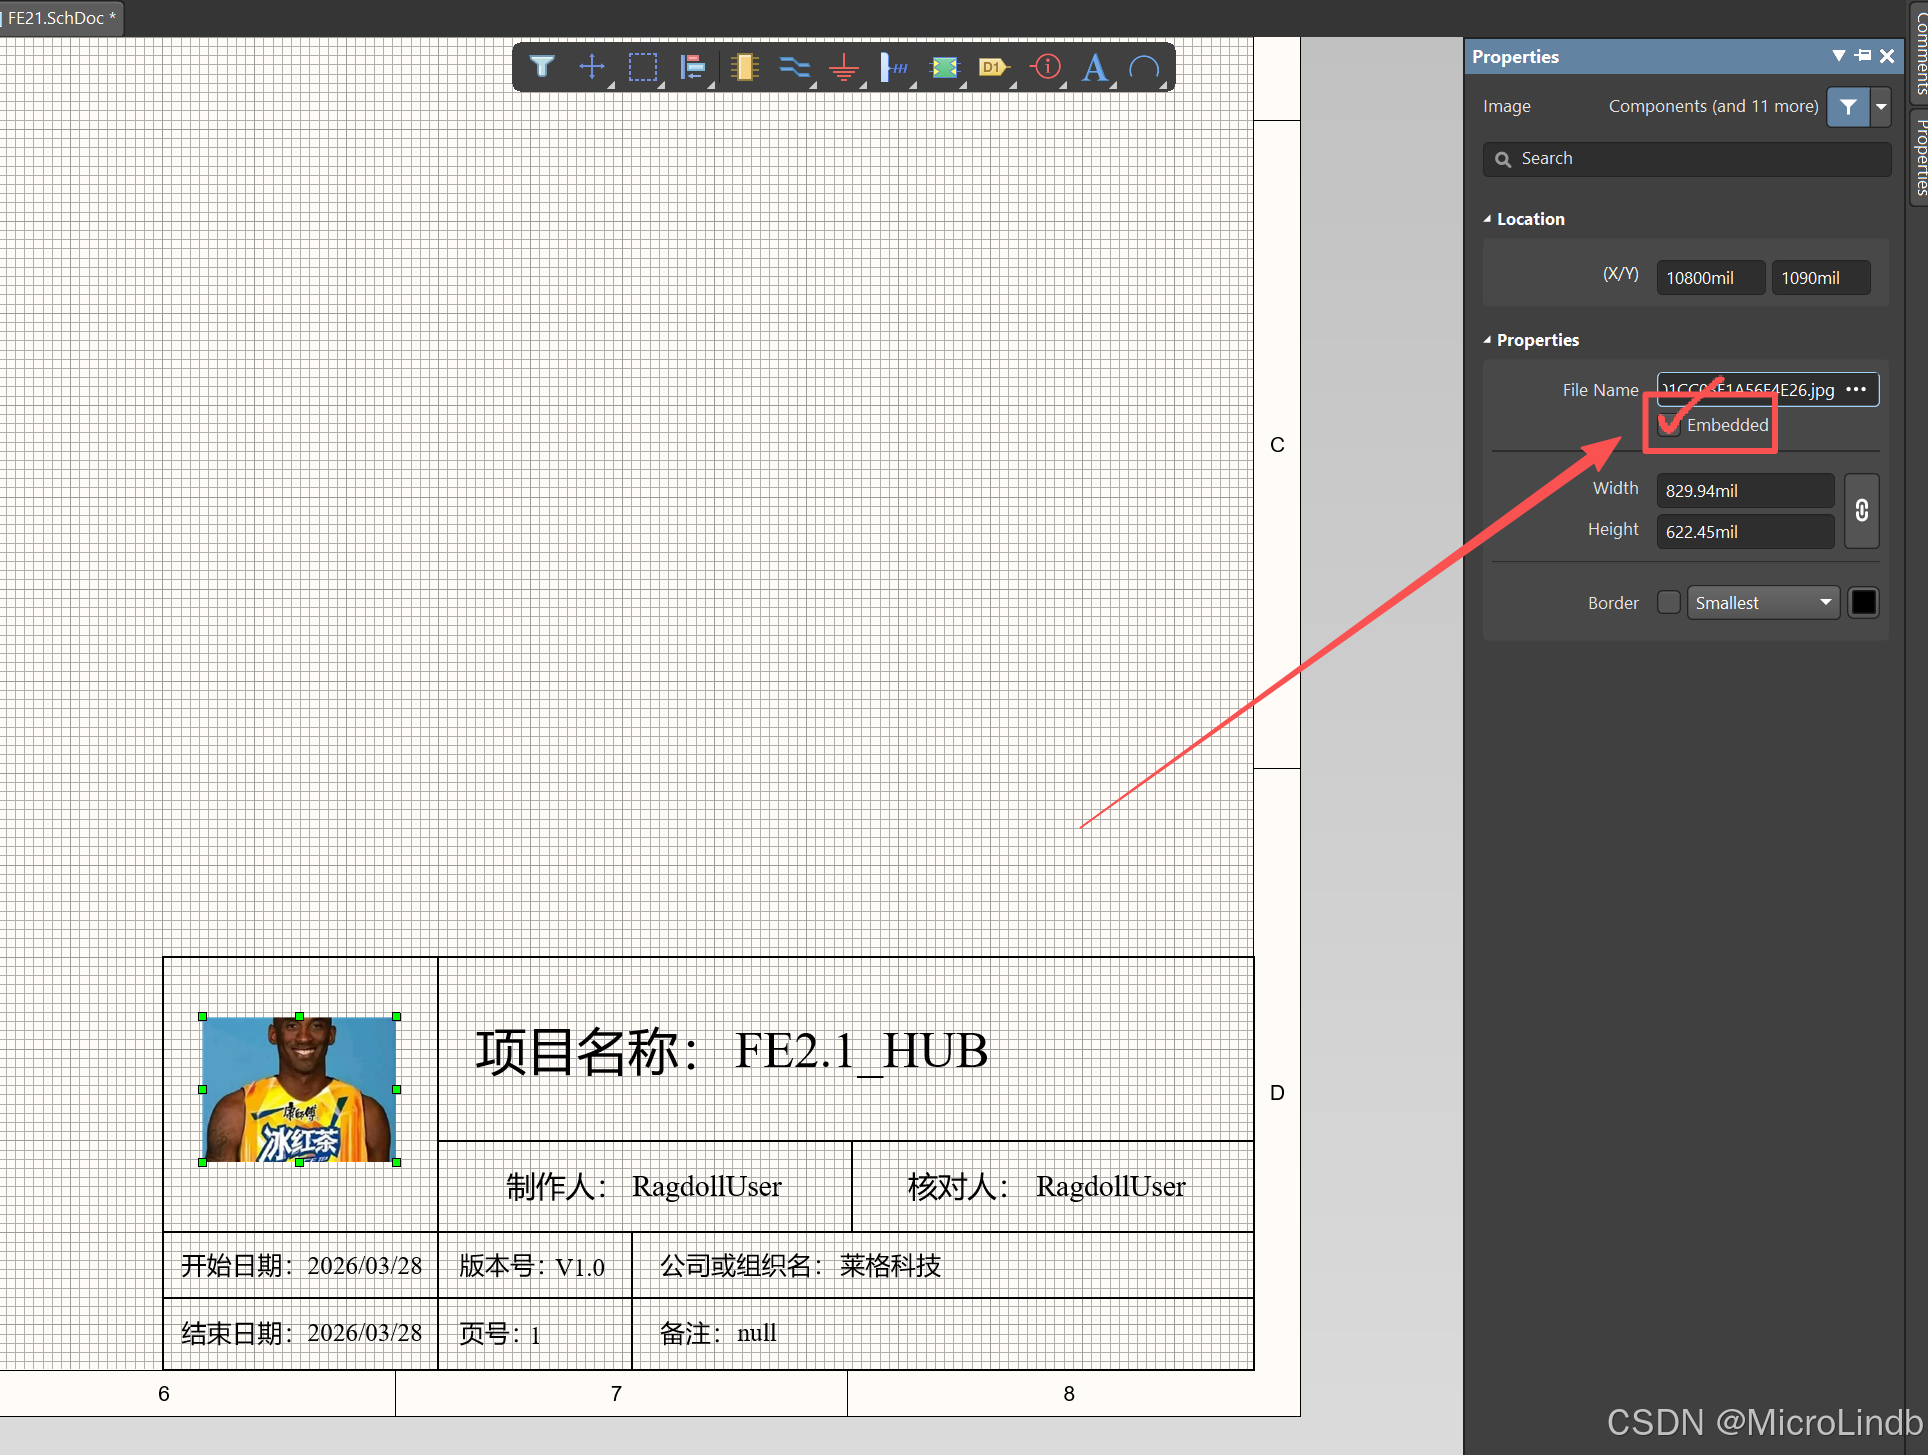Click the GND power port icon
The height and width of the screenshot is (1455, 1928).
[844, 67]
